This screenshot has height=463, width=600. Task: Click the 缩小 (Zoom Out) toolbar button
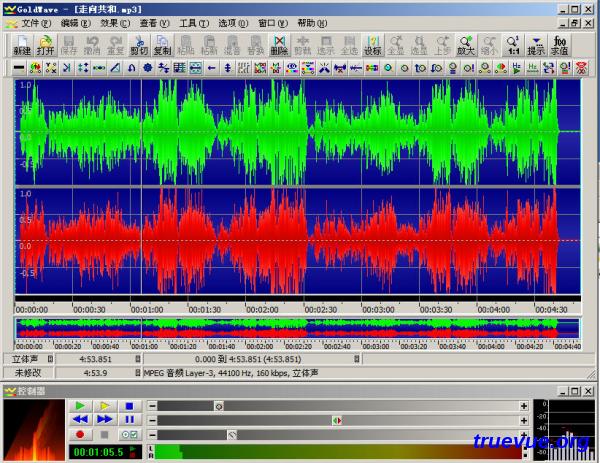click(489, 46)
